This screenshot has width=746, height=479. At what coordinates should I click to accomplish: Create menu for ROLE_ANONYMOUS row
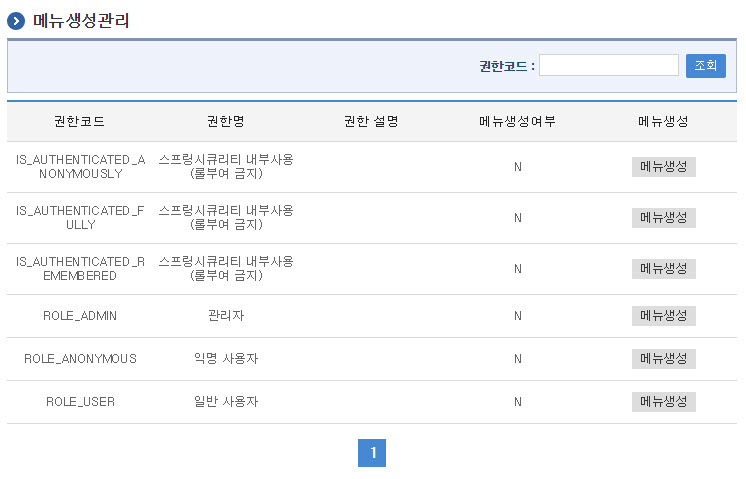663,359
